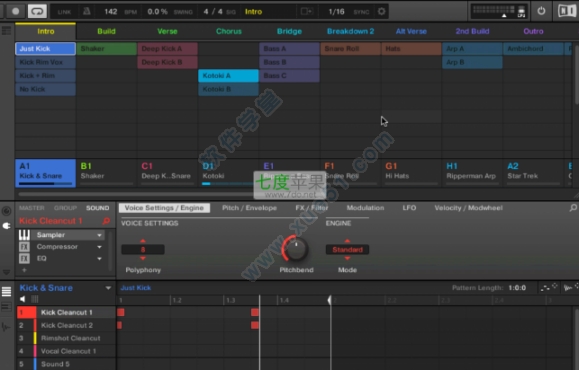Select group B1 Shaker

pyautogui.click(x=106, y=173)
